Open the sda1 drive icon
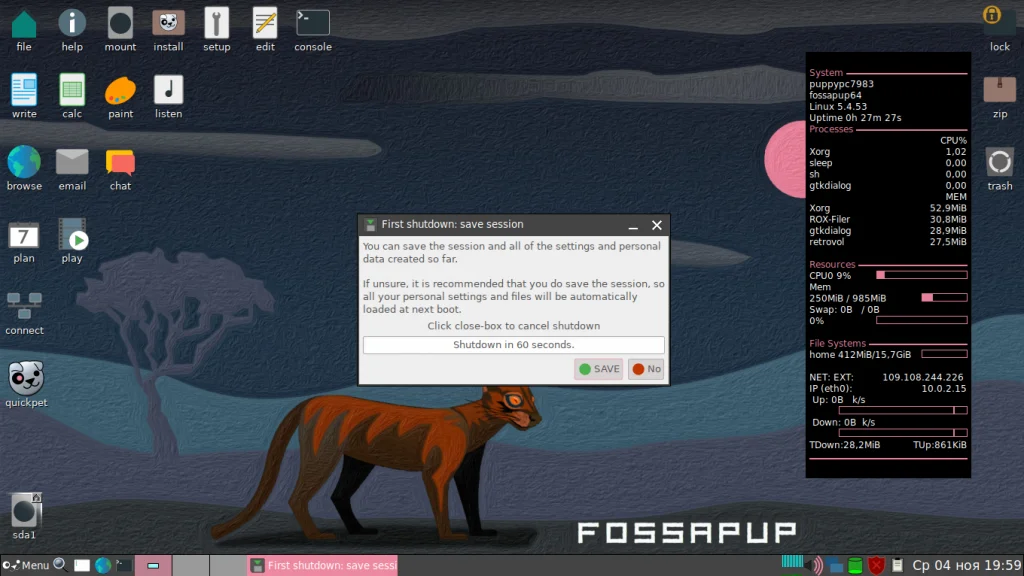The image size is (1024, 576). click(24, 510)
